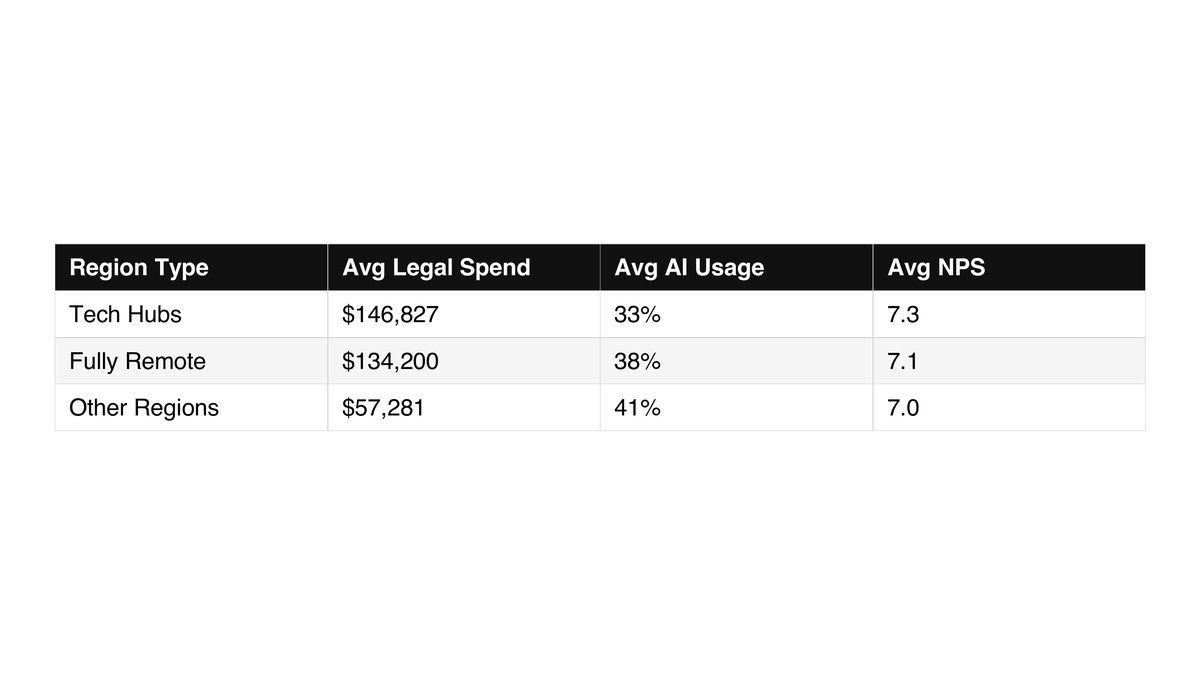
Task: Select the Other Regions cell
Action: (x=191, y=408)
